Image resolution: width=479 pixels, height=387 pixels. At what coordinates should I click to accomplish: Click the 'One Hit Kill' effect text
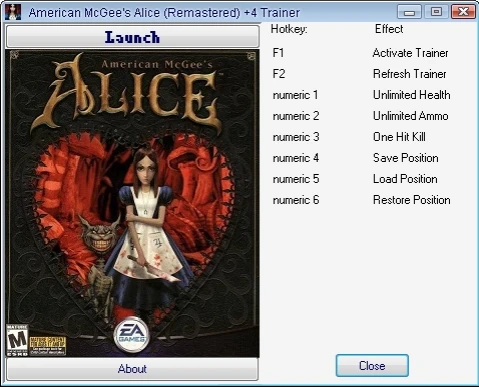pos(399,137)
